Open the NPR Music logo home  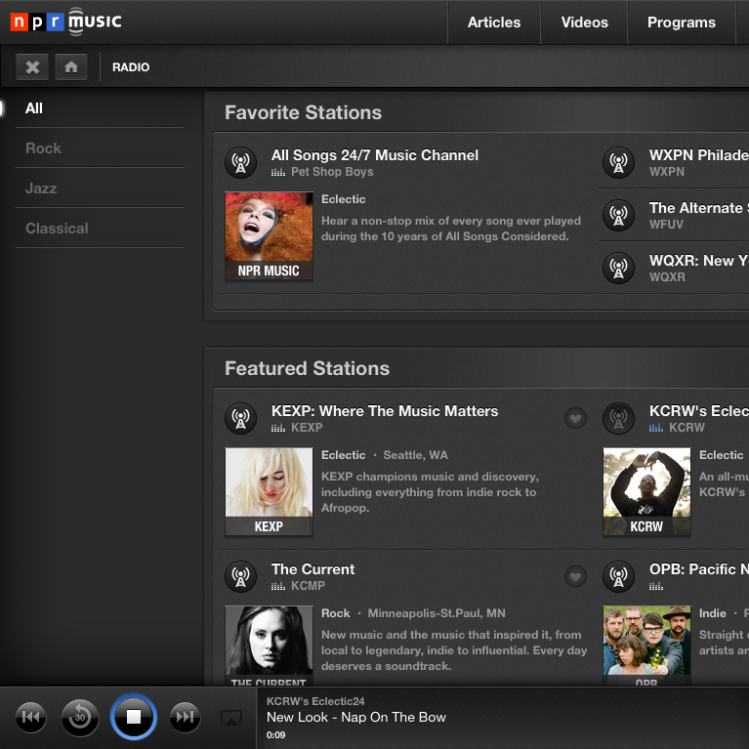(66, 22)
